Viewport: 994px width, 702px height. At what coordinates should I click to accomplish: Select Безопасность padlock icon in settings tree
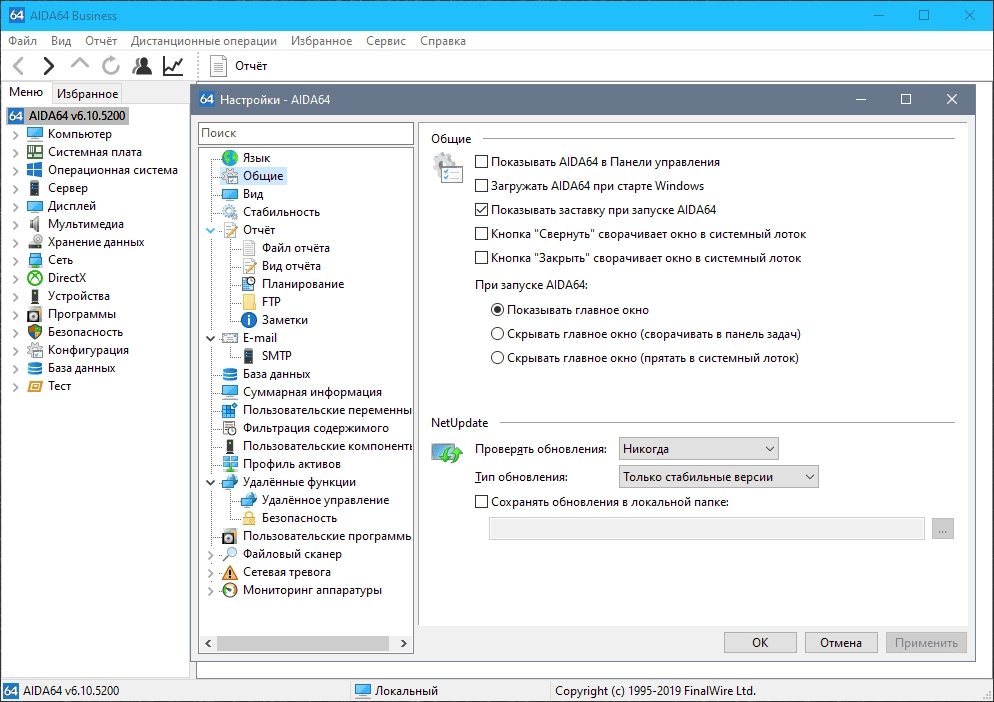[249, 518]
